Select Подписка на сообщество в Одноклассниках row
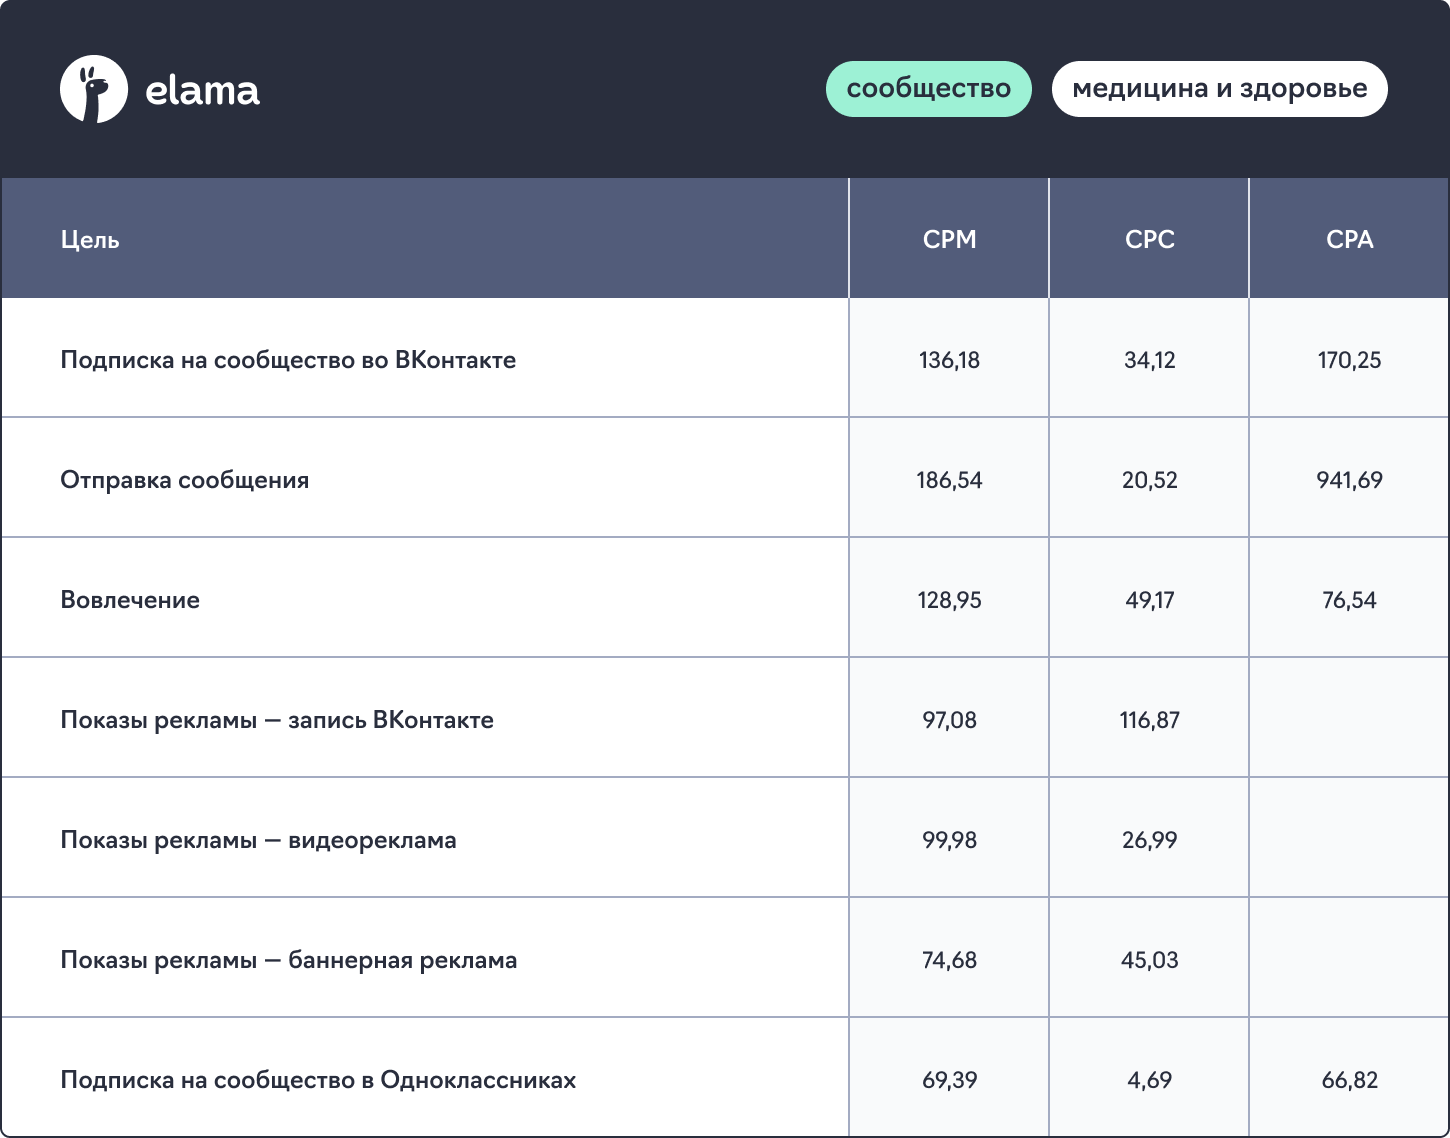Screen dimensions: 1450x1138 [725, 1077]
